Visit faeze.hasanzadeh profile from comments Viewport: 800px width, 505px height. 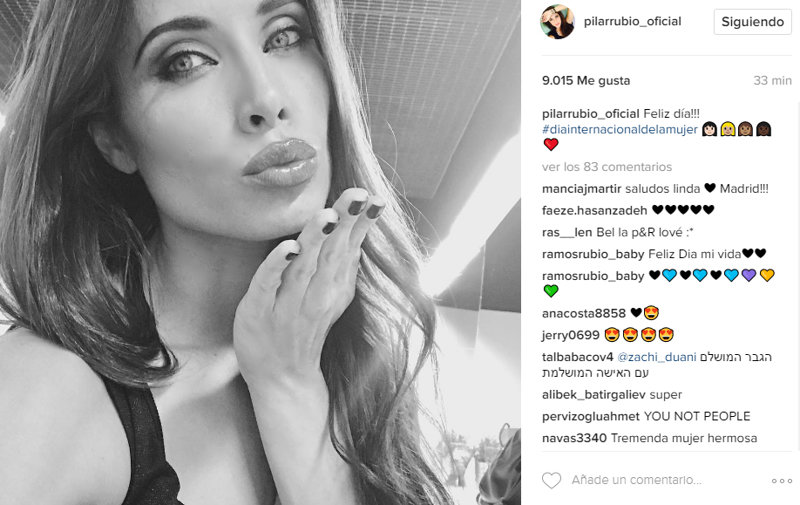(594, 210)
